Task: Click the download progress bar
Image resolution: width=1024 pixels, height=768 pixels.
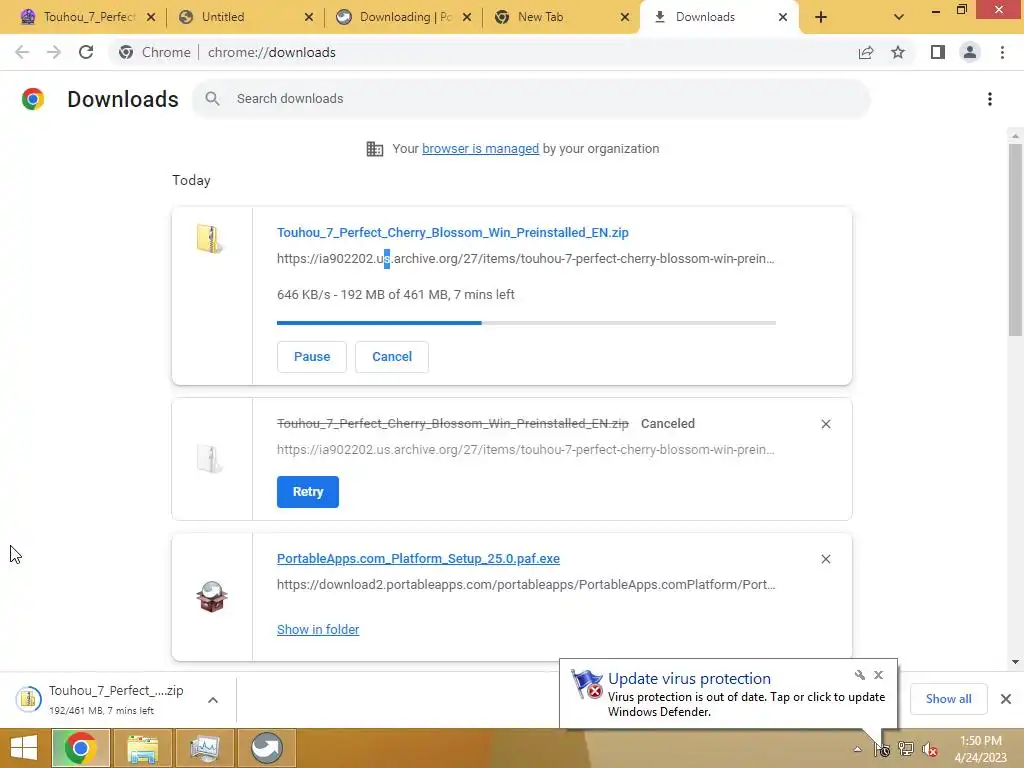Action: 526,323
